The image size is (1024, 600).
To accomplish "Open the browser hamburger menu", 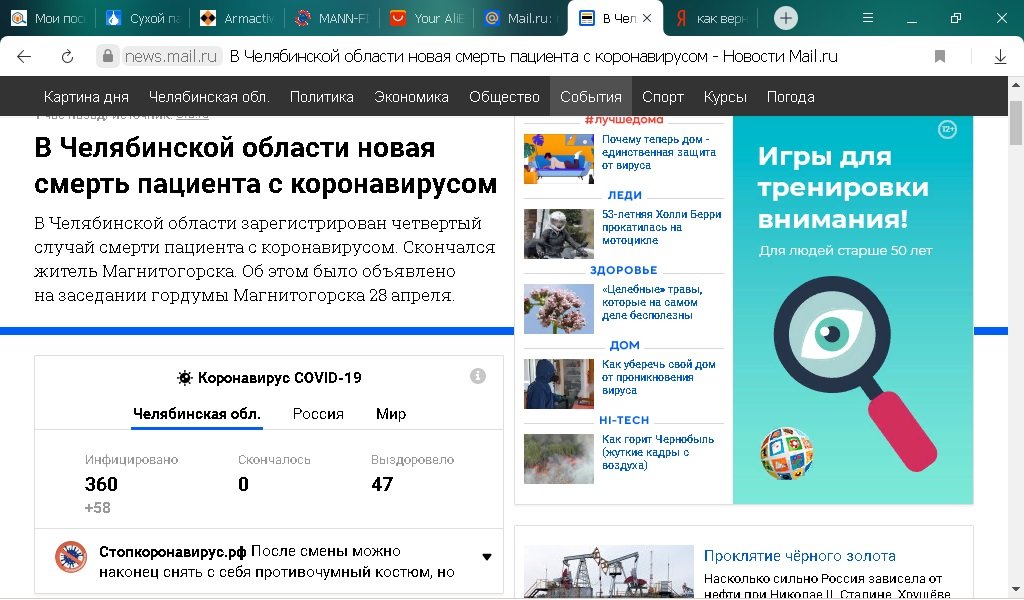I will (868, 18).
